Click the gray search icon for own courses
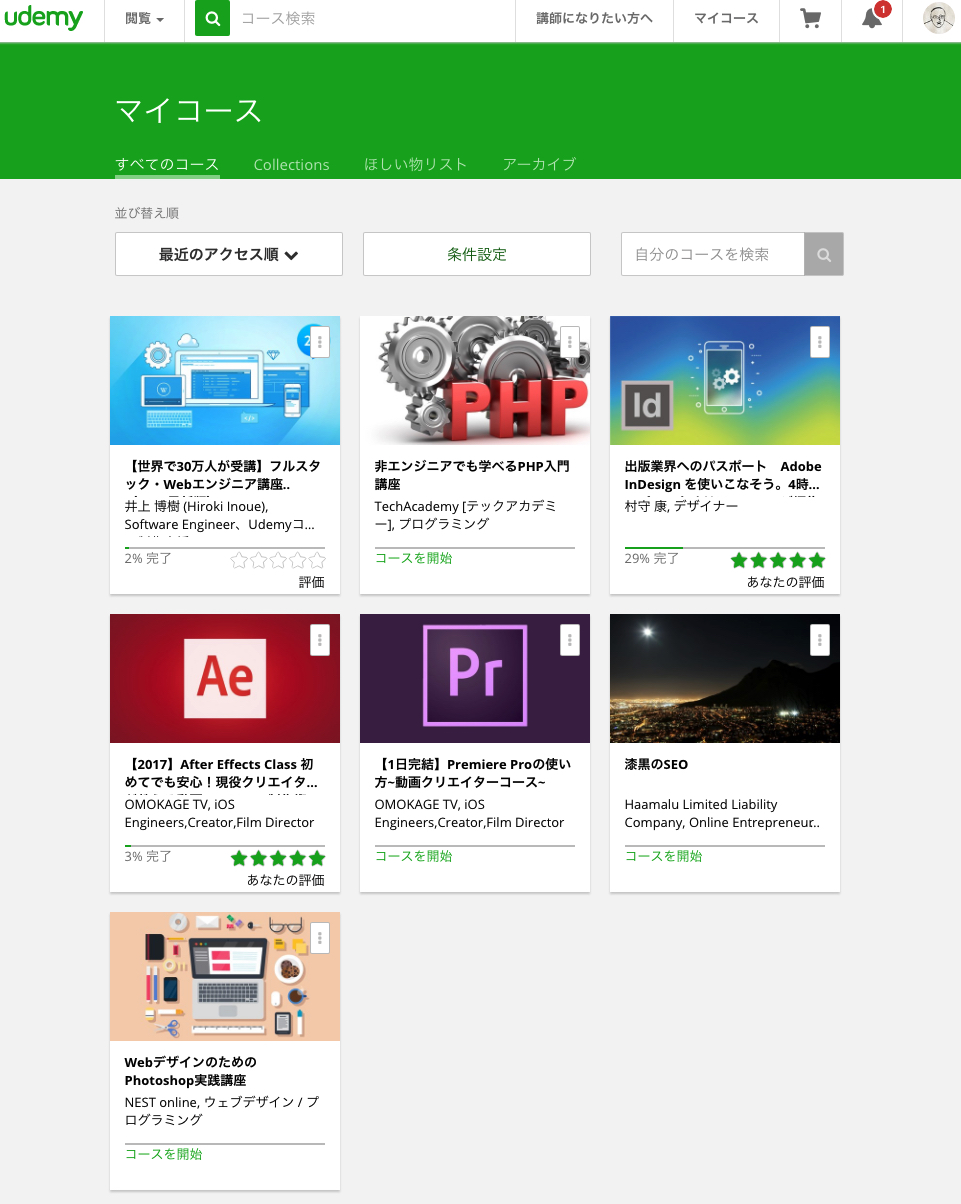961x1204 pixels. [824, 254]
